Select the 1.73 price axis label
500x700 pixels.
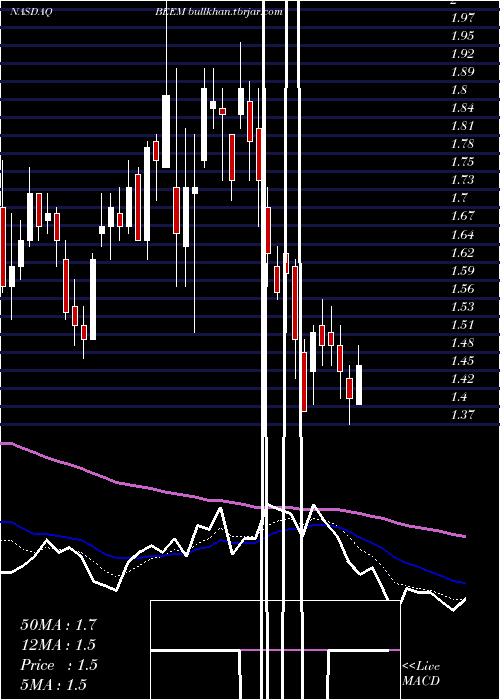point(462,180)
